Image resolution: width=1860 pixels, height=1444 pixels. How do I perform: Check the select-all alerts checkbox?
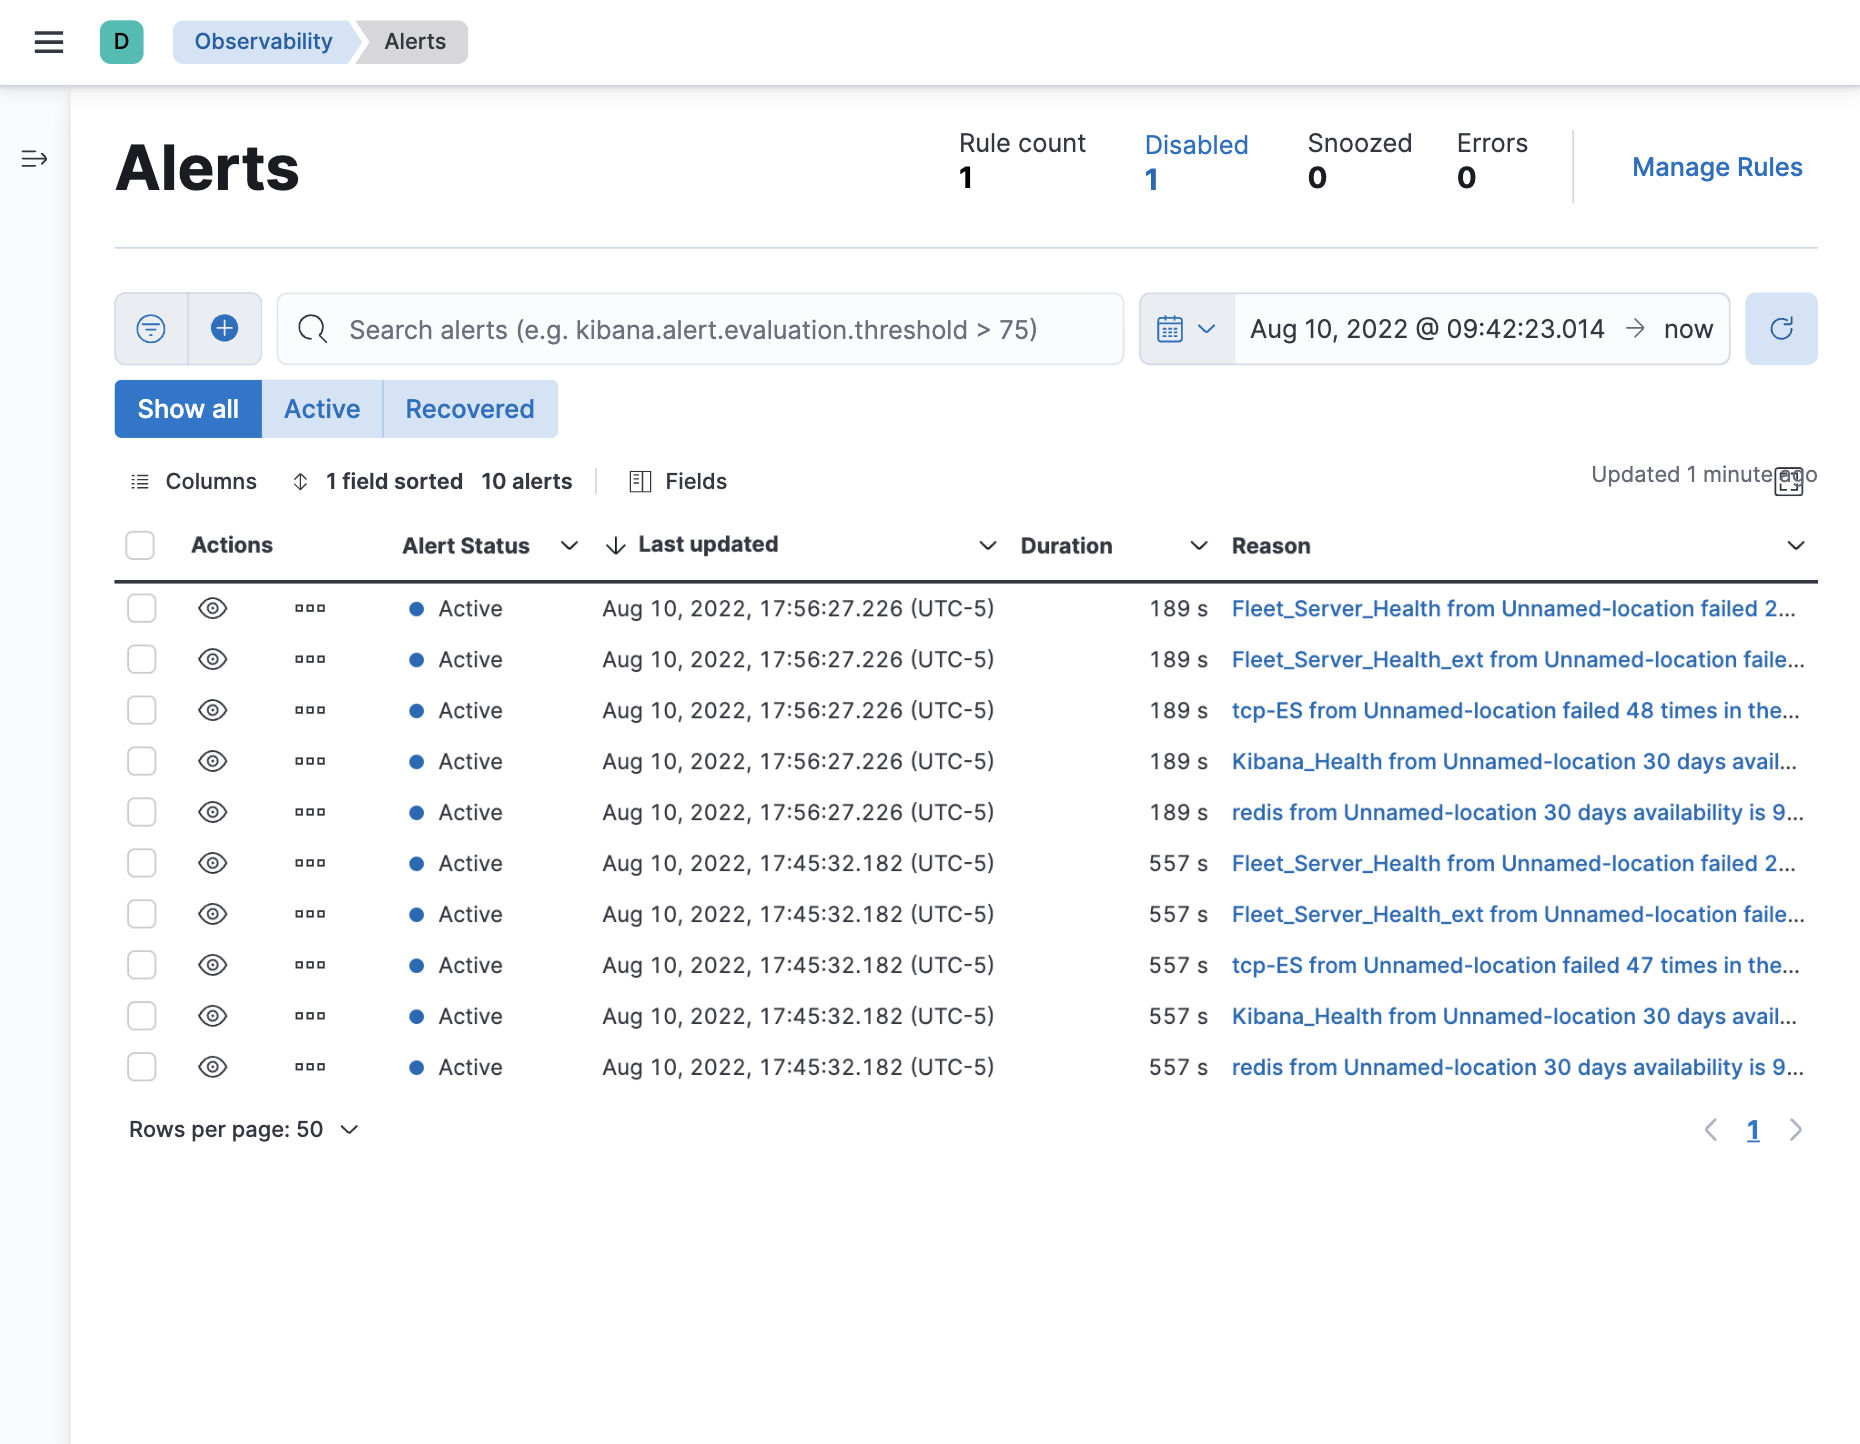(x=140, y=545)
